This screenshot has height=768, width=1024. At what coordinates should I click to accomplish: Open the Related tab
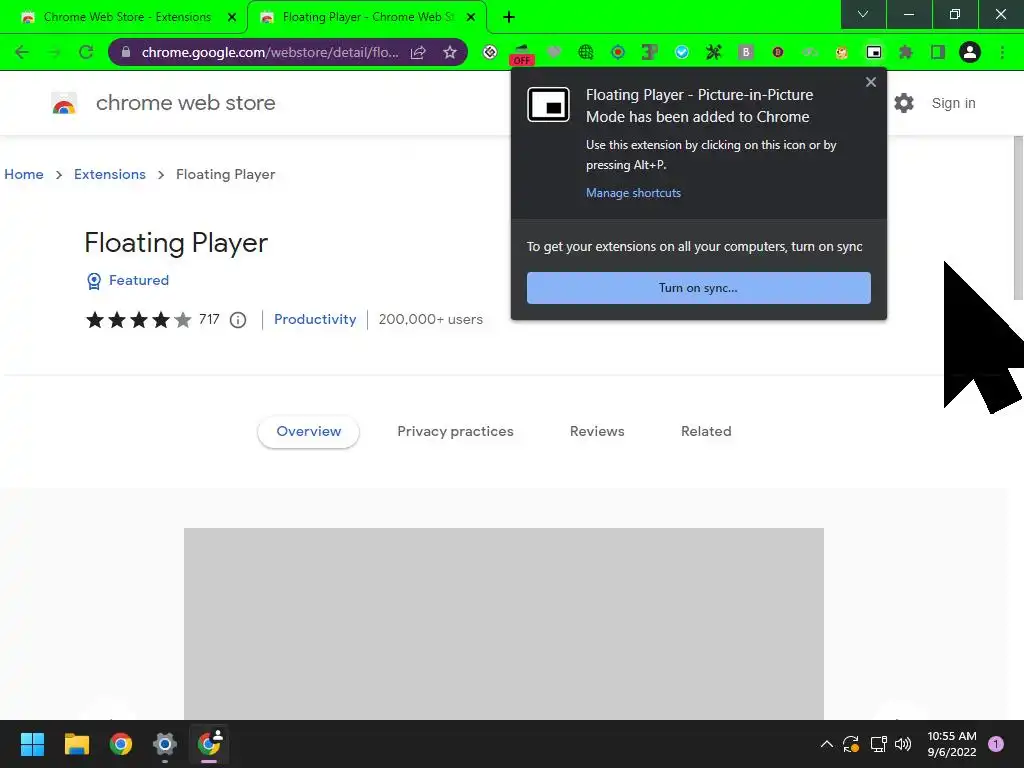(706, 432)
